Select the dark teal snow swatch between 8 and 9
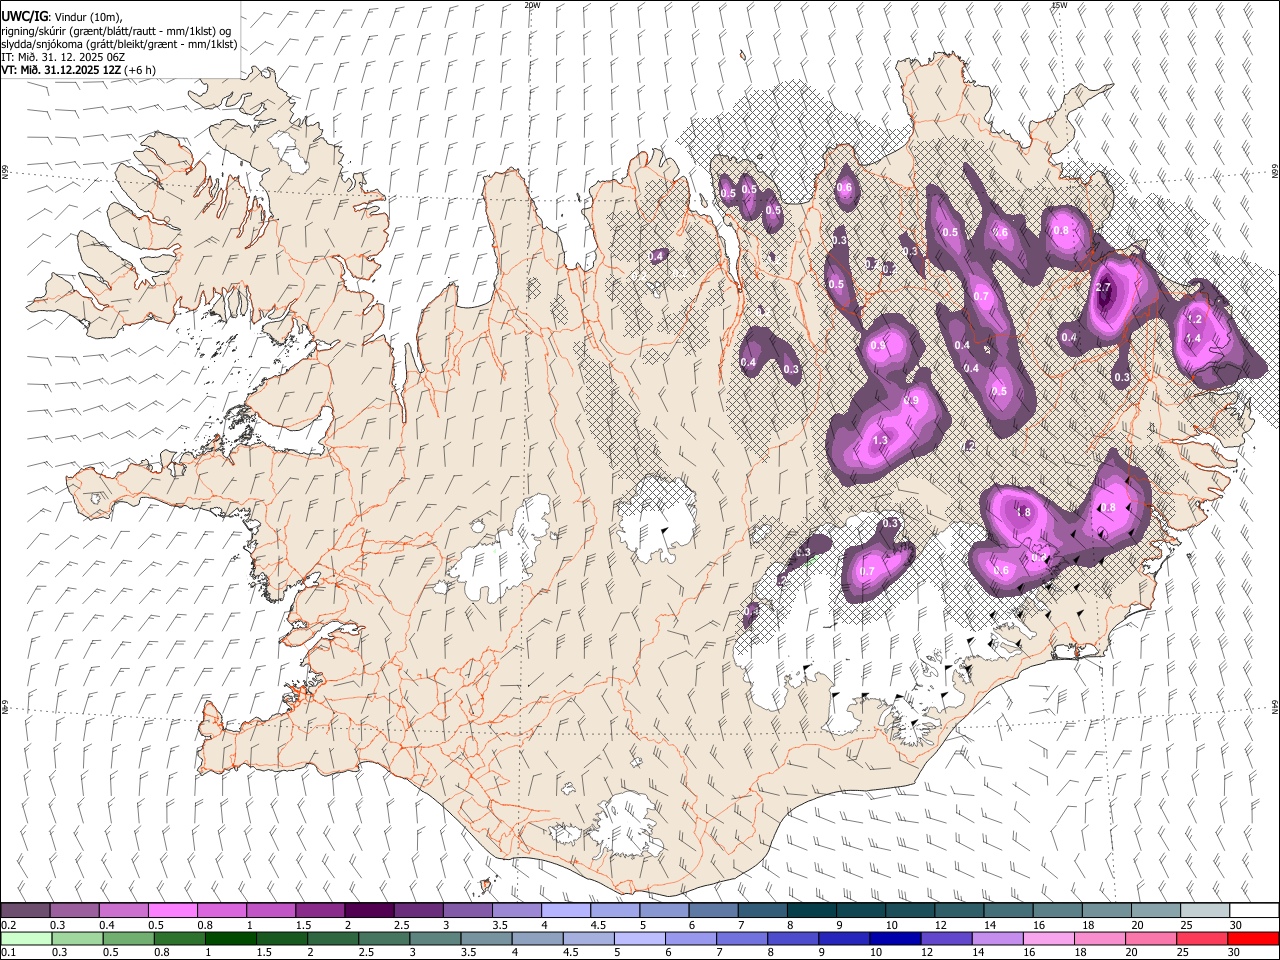Screen dimensions: 1280x960 click(x=812, y=911)
